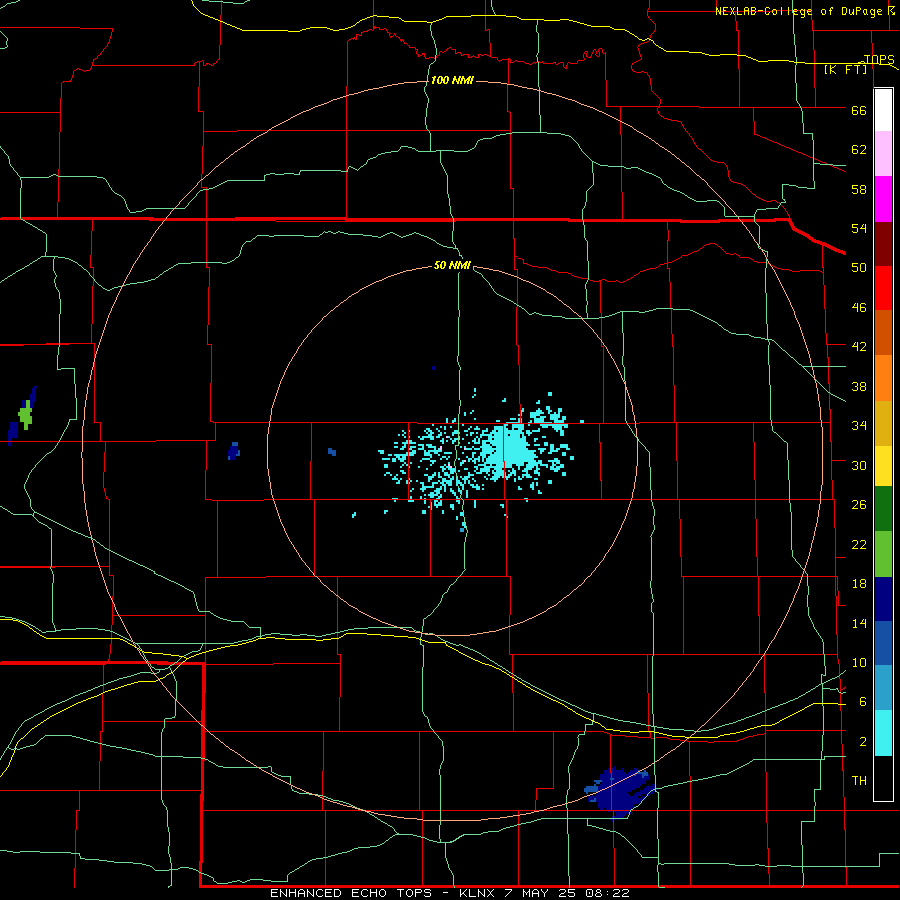Click legend value "6"
Viewport: 900px width, 900px height.
[863, 701]
